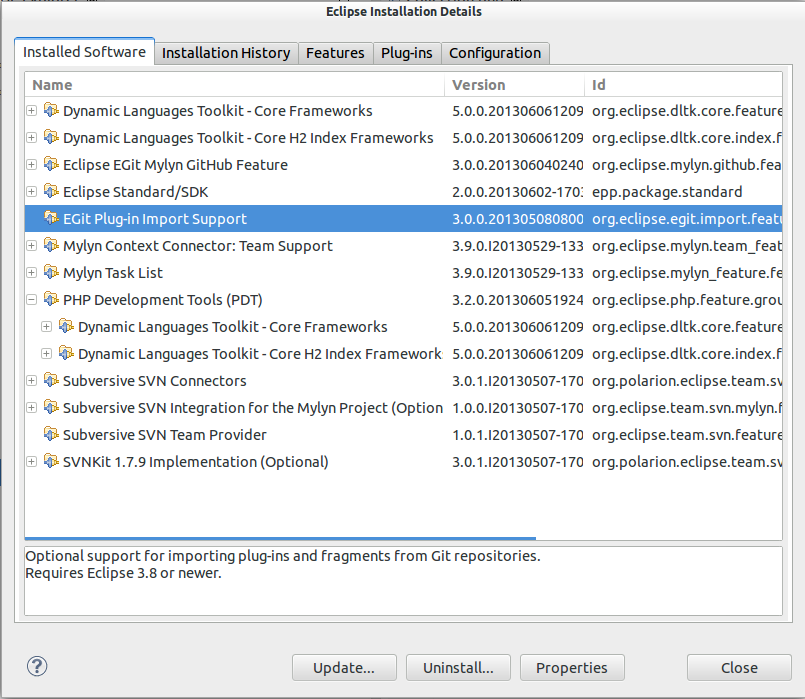Expand SVNKit 1.7.9 Implementation node
Image resolution: width=805 pixels, height=699 pixels.
(32, 462)
